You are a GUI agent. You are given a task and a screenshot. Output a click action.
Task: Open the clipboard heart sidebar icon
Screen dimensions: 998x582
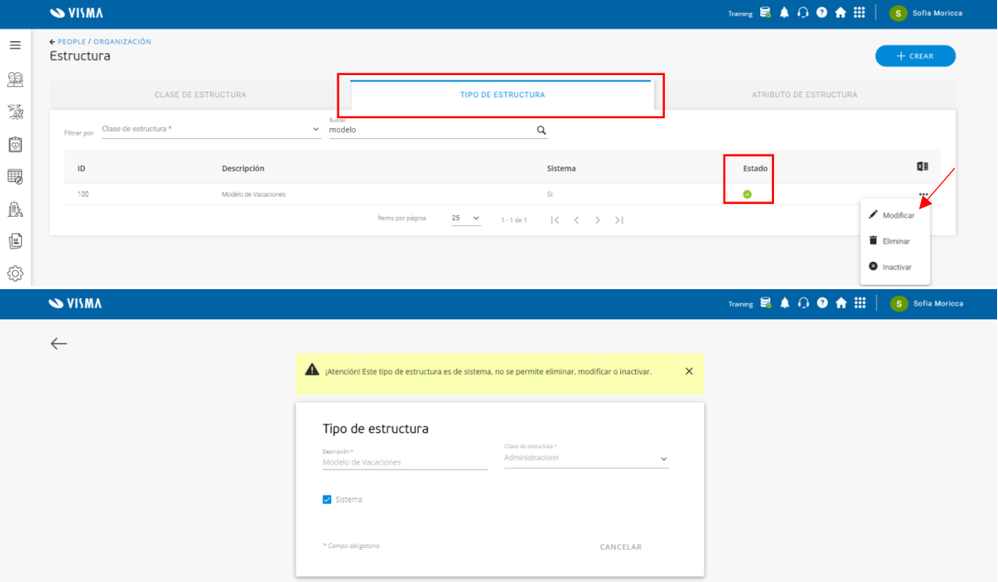point(15,145)
